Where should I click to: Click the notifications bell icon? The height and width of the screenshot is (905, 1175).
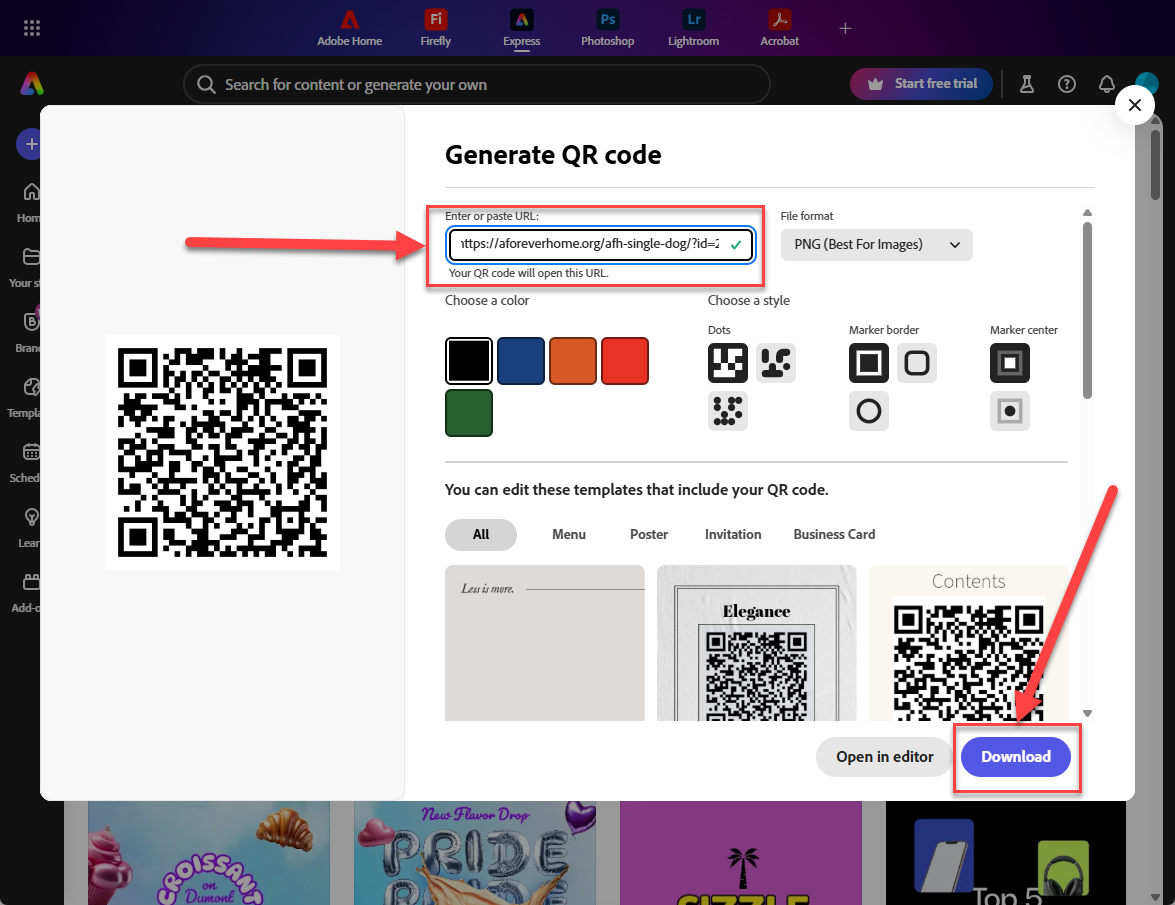pos(1106,84)
